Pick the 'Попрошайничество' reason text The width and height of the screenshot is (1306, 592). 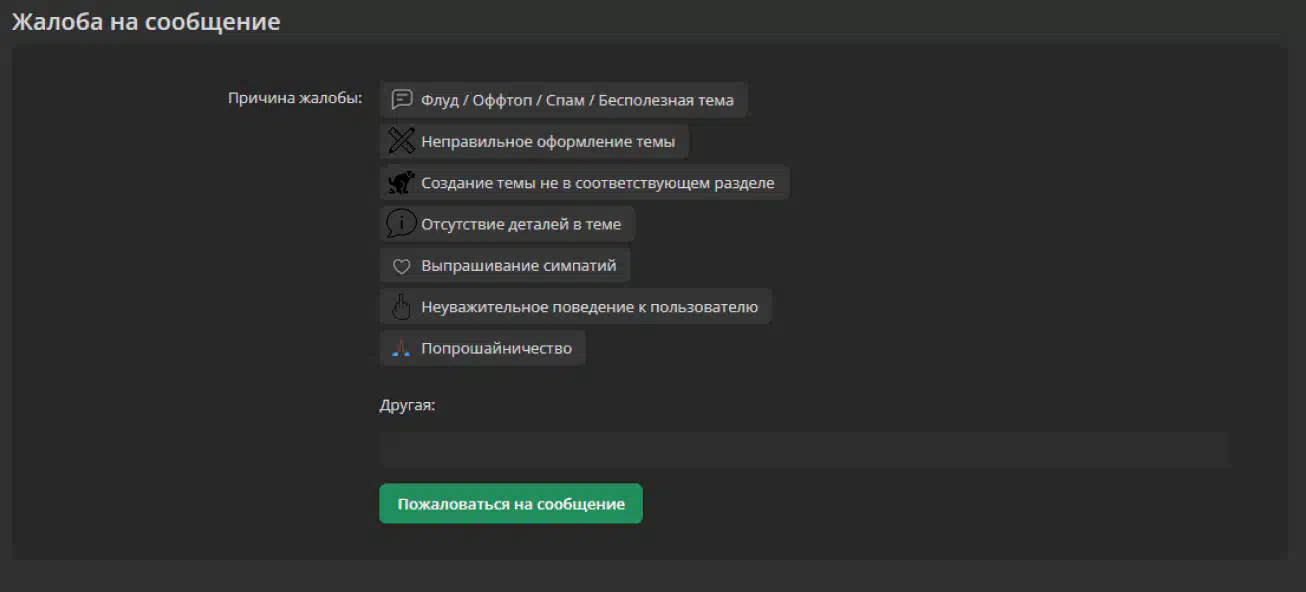click(496, 348)
